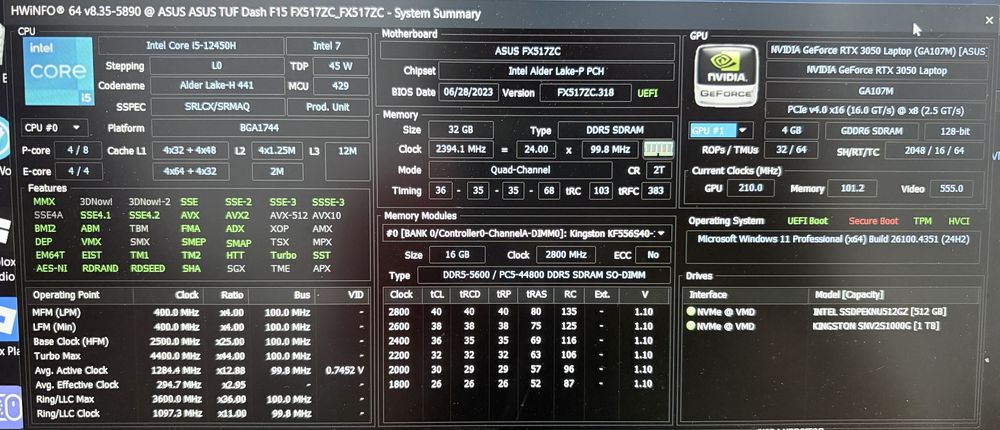Click the VID value 0.7452 V
Screen dimensions: 1000x430
pos(344,370)
